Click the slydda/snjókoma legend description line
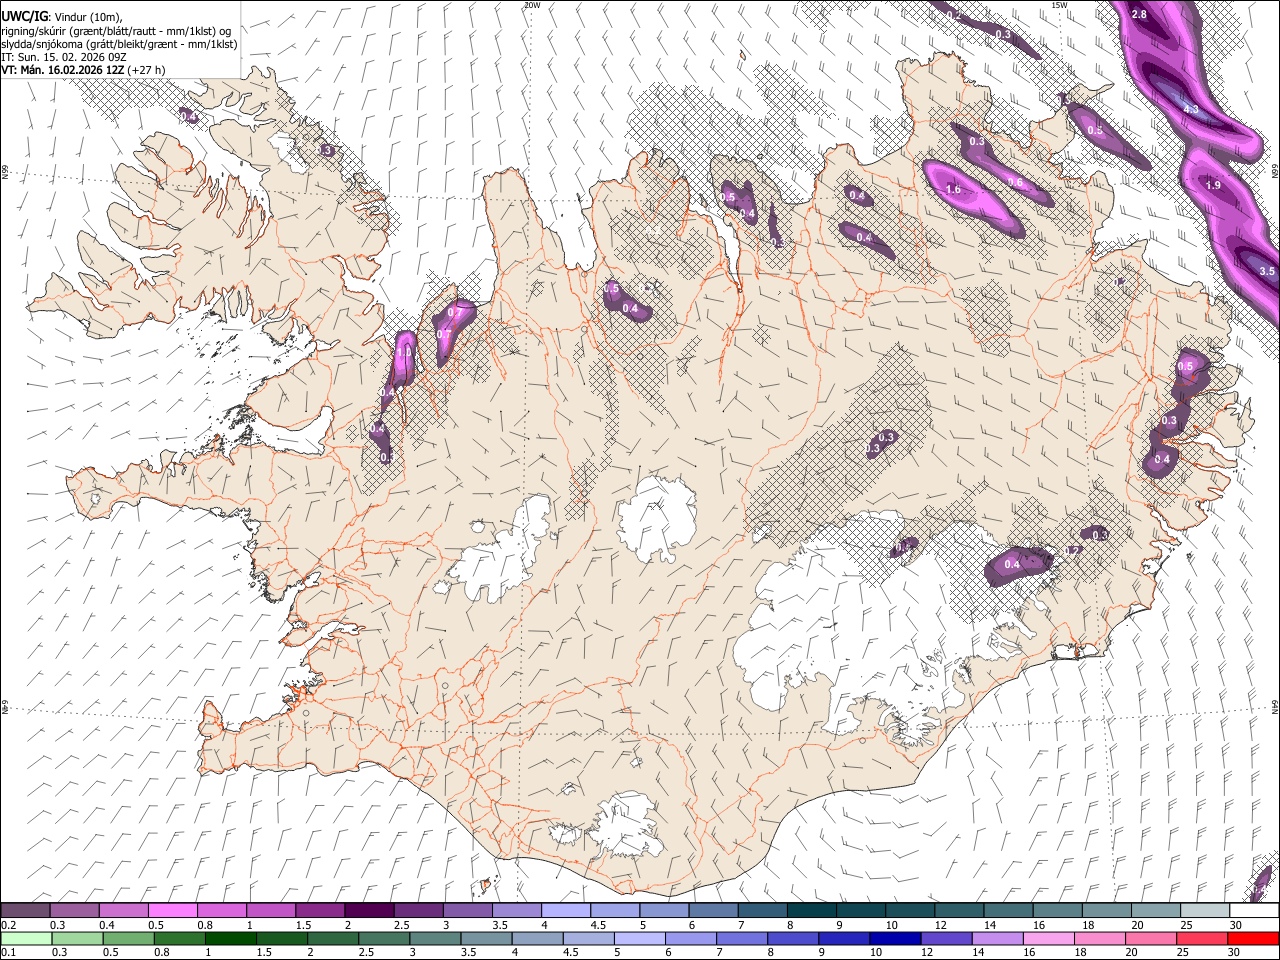 pos(119,44)
